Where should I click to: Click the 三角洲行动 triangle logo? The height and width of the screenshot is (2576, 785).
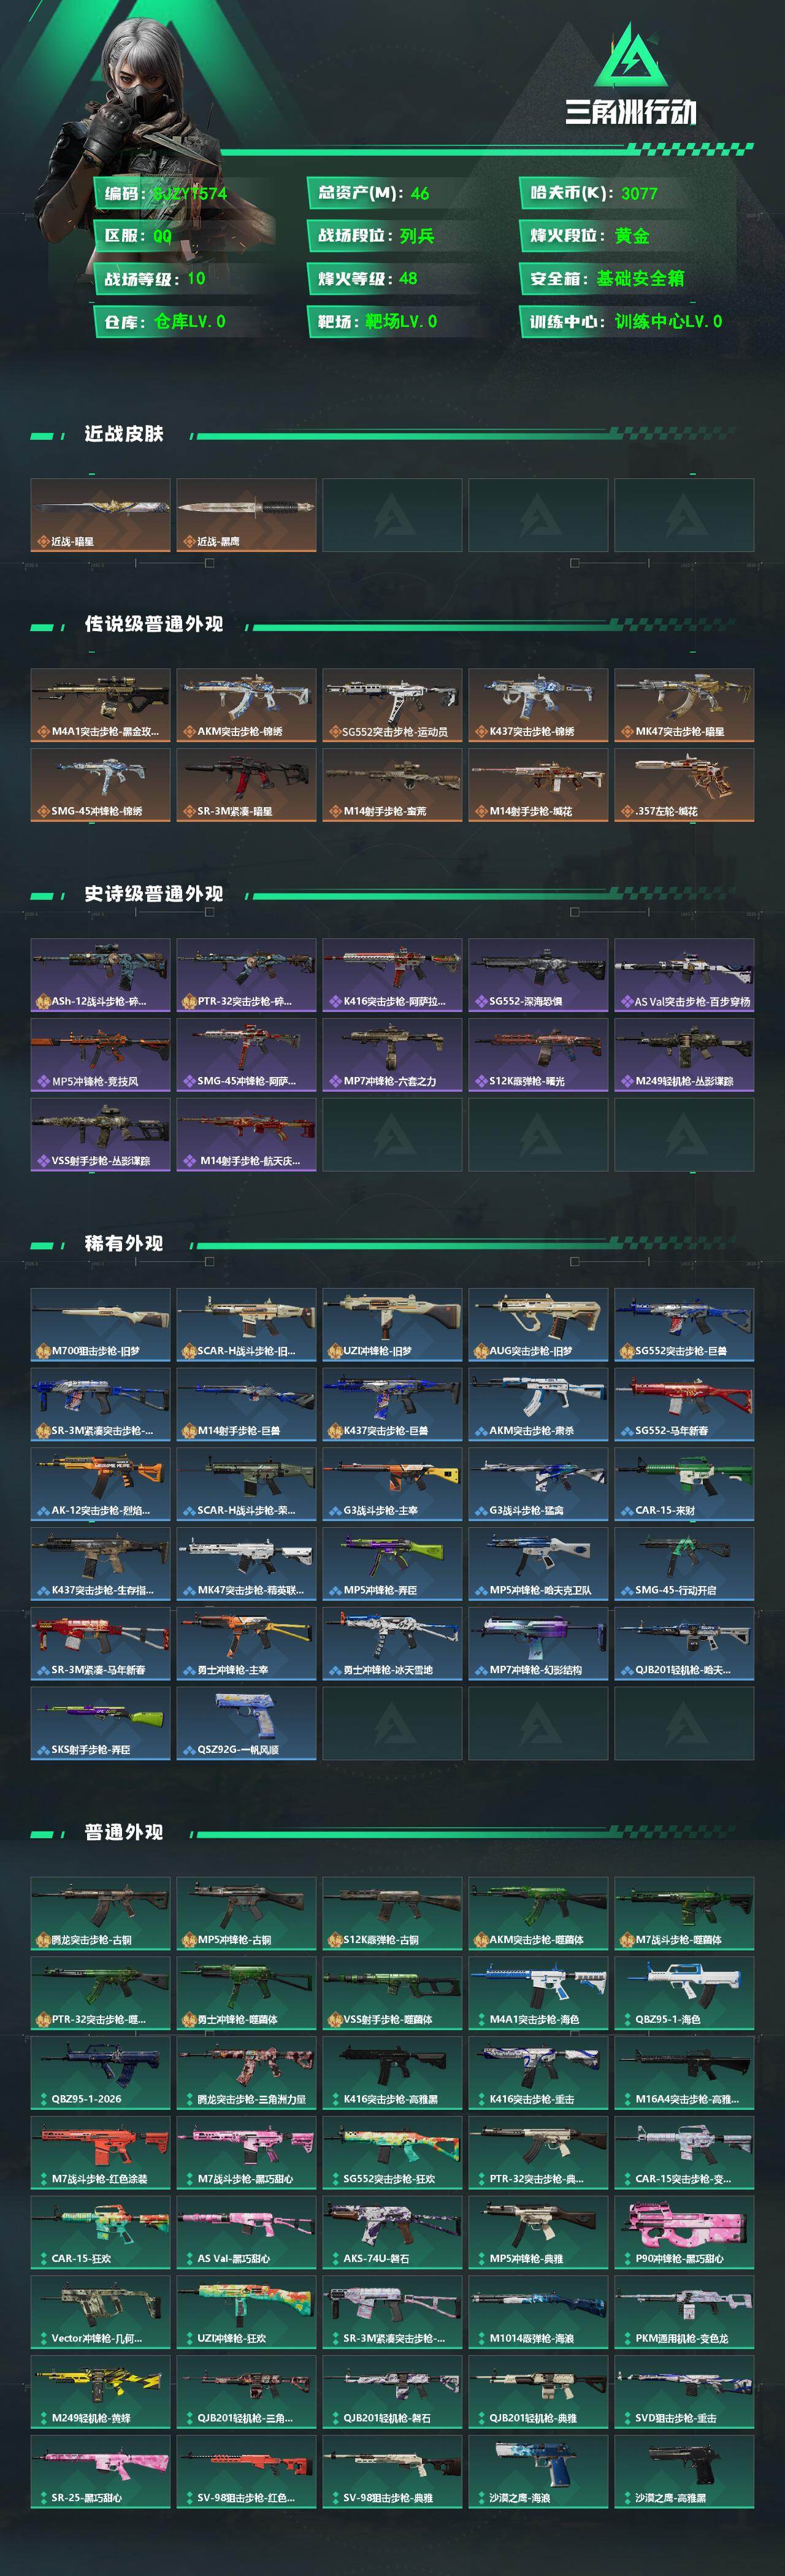(631, 56)
